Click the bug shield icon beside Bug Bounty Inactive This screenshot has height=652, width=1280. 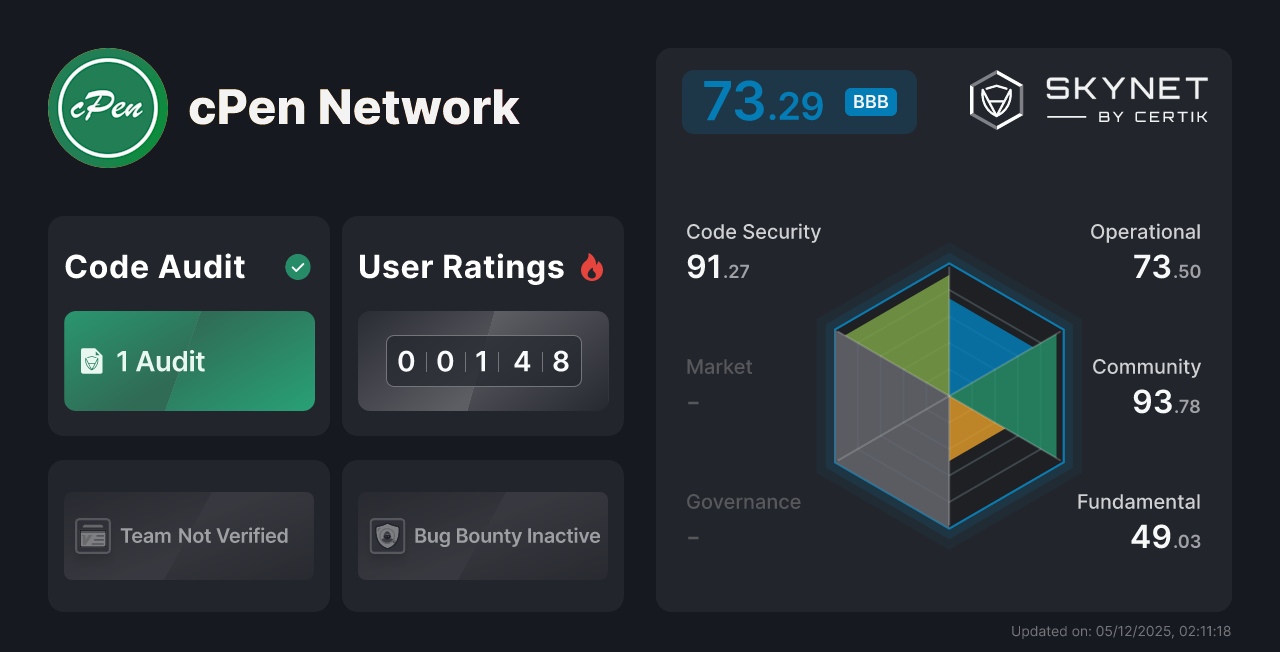point(387,536)
